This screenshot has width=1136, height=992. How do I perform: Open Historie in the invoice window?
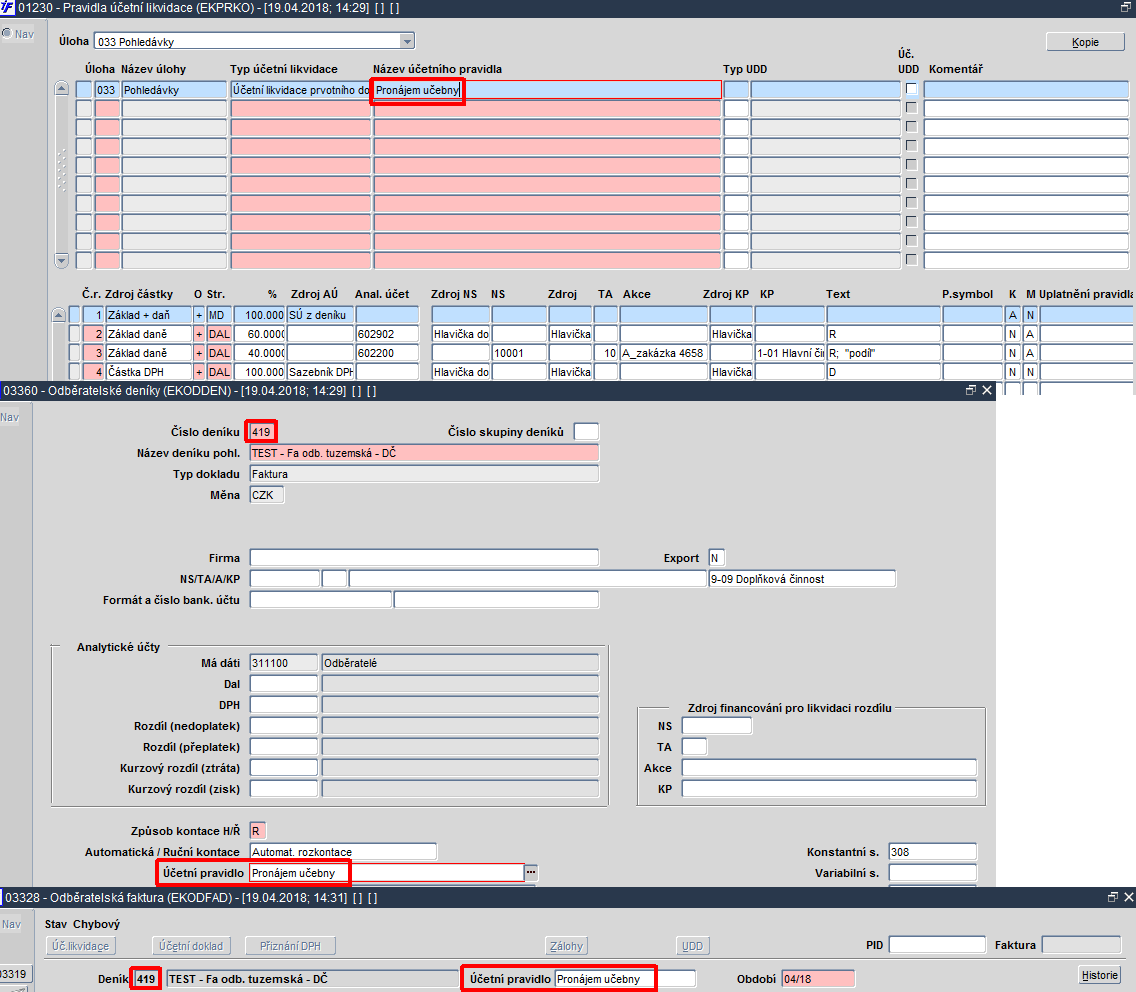click(1100, 975)
